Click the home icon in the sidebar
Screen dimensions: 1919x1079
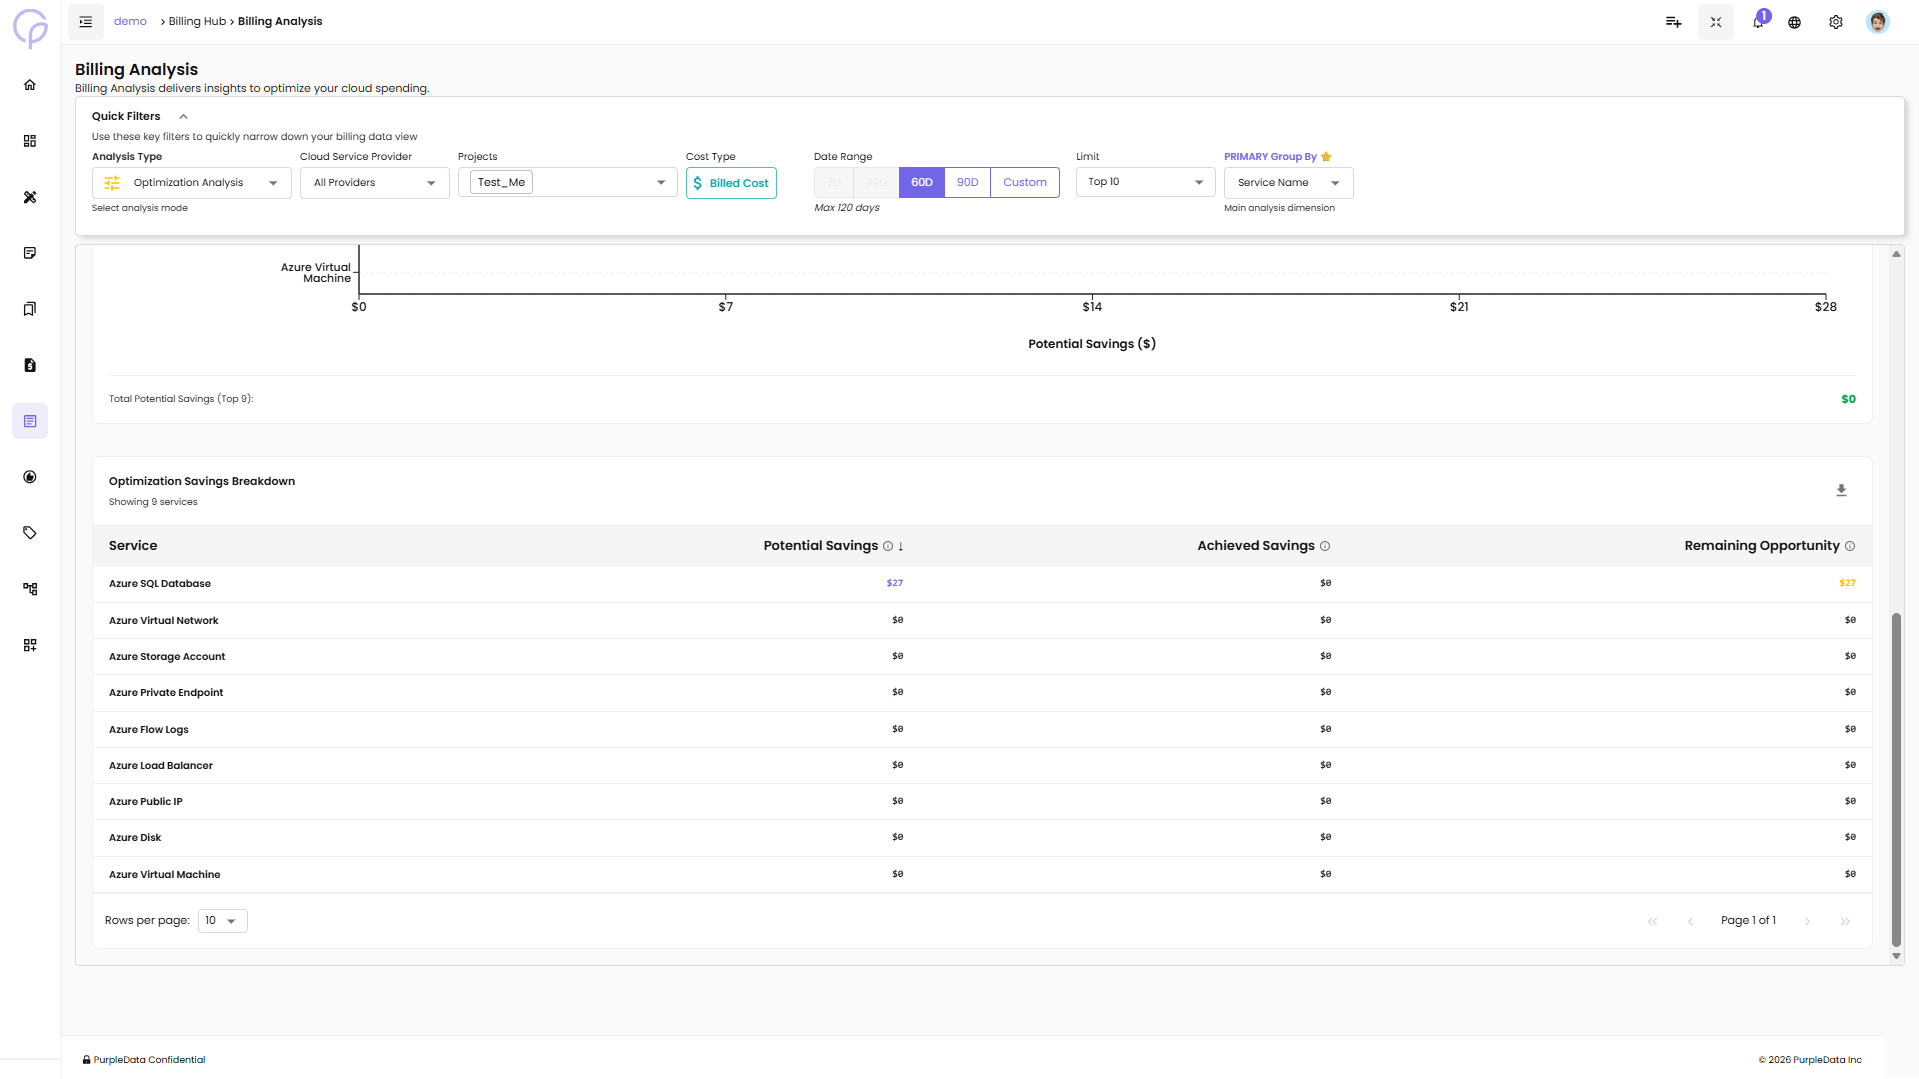tap(30, 85)
